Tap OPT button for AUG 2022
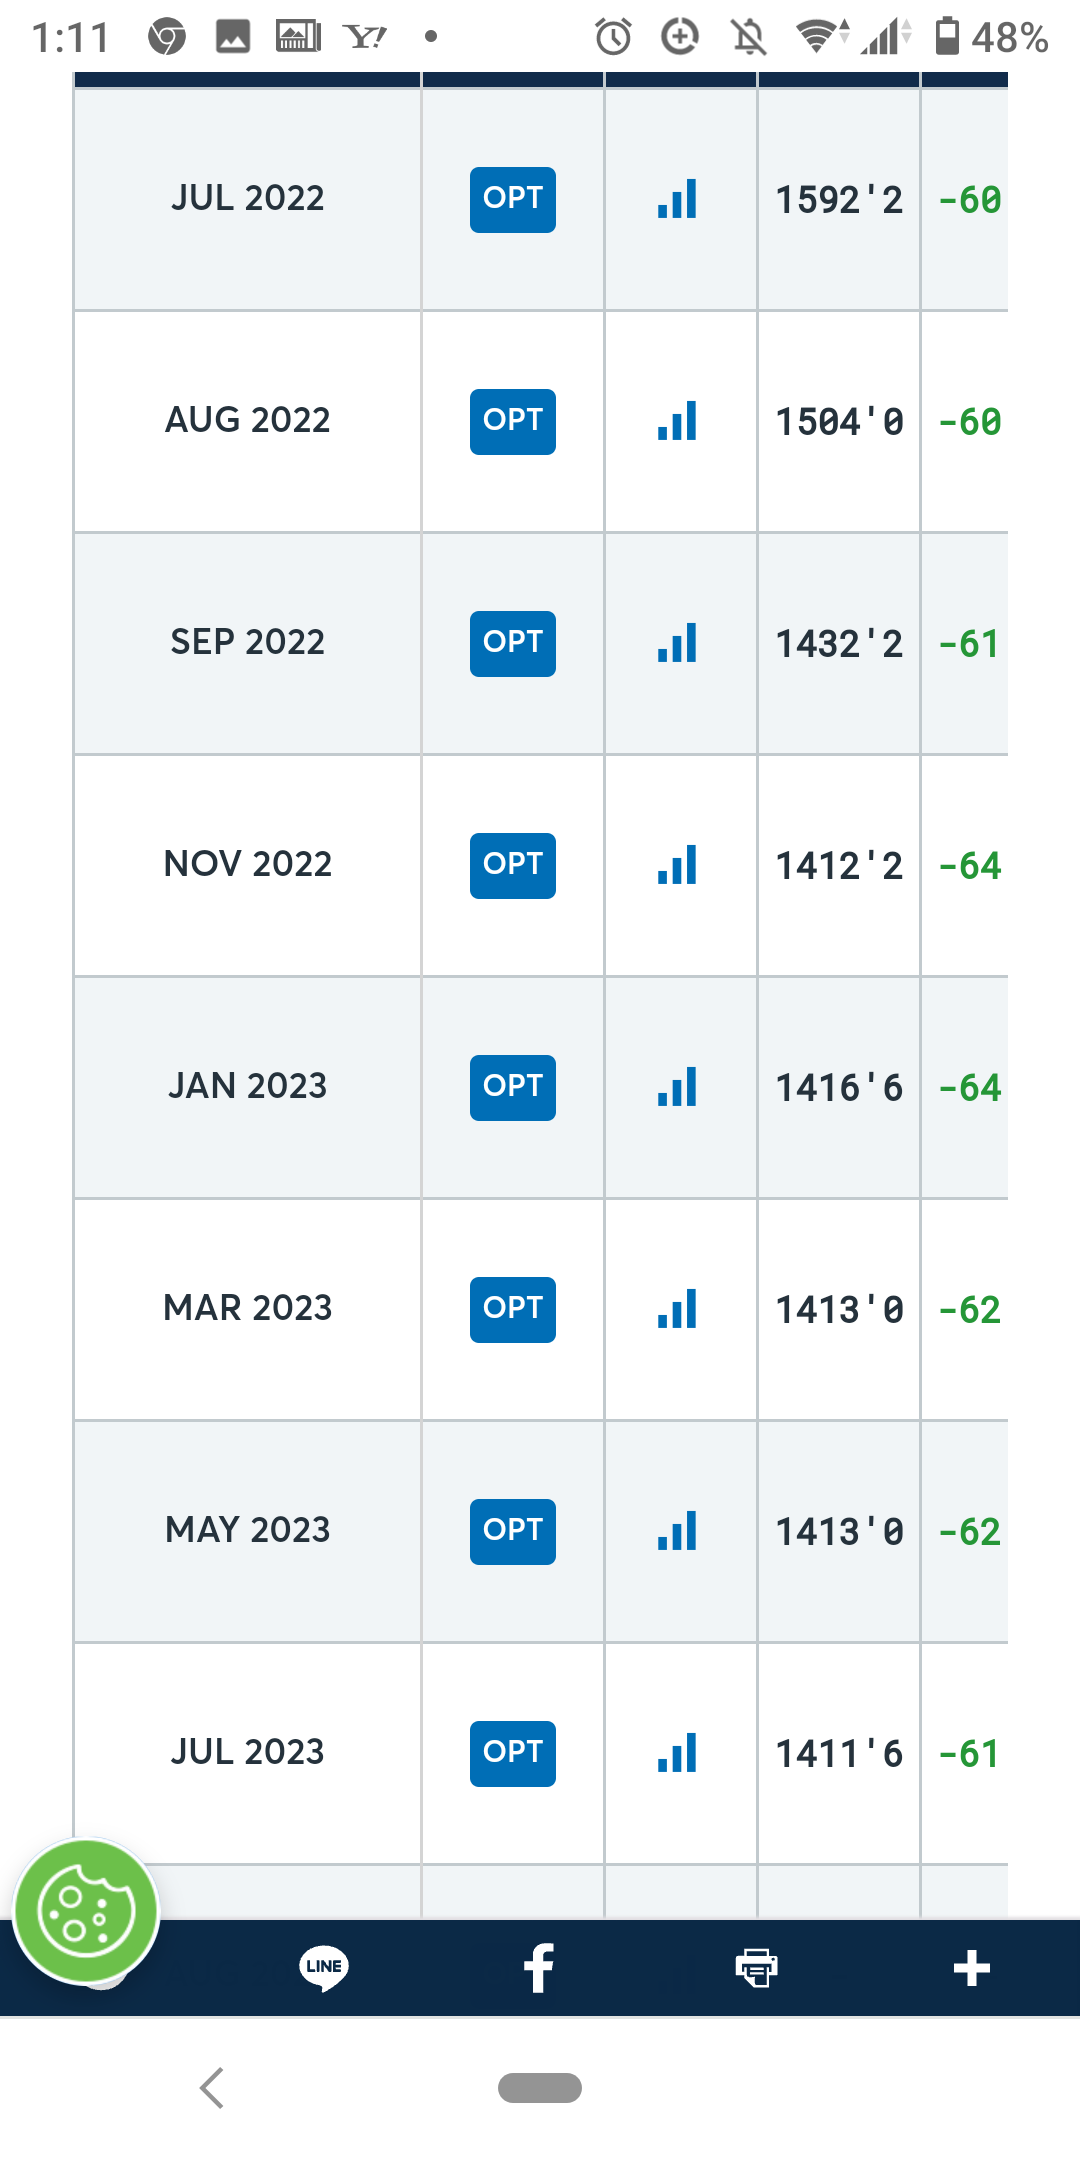 pos(513,421)
